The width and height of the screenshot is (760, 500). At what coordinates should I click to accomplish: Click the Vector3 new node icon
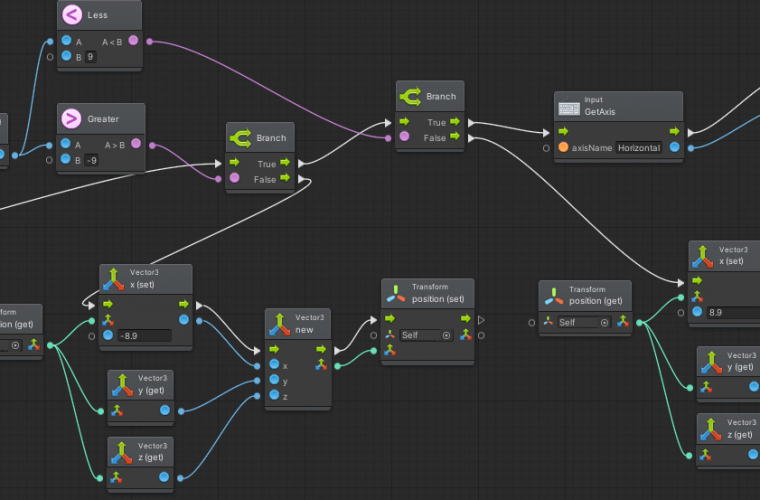point(280,324)
